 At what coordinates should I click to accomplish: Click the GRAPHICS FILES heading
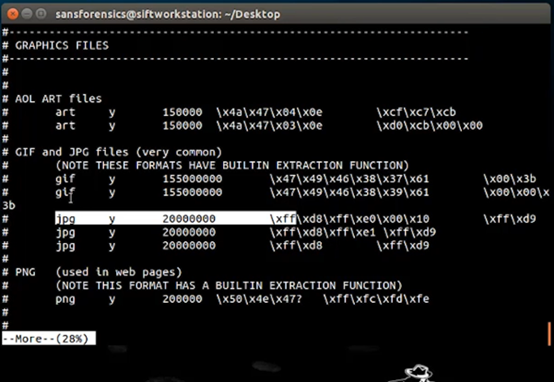[62, 45]
